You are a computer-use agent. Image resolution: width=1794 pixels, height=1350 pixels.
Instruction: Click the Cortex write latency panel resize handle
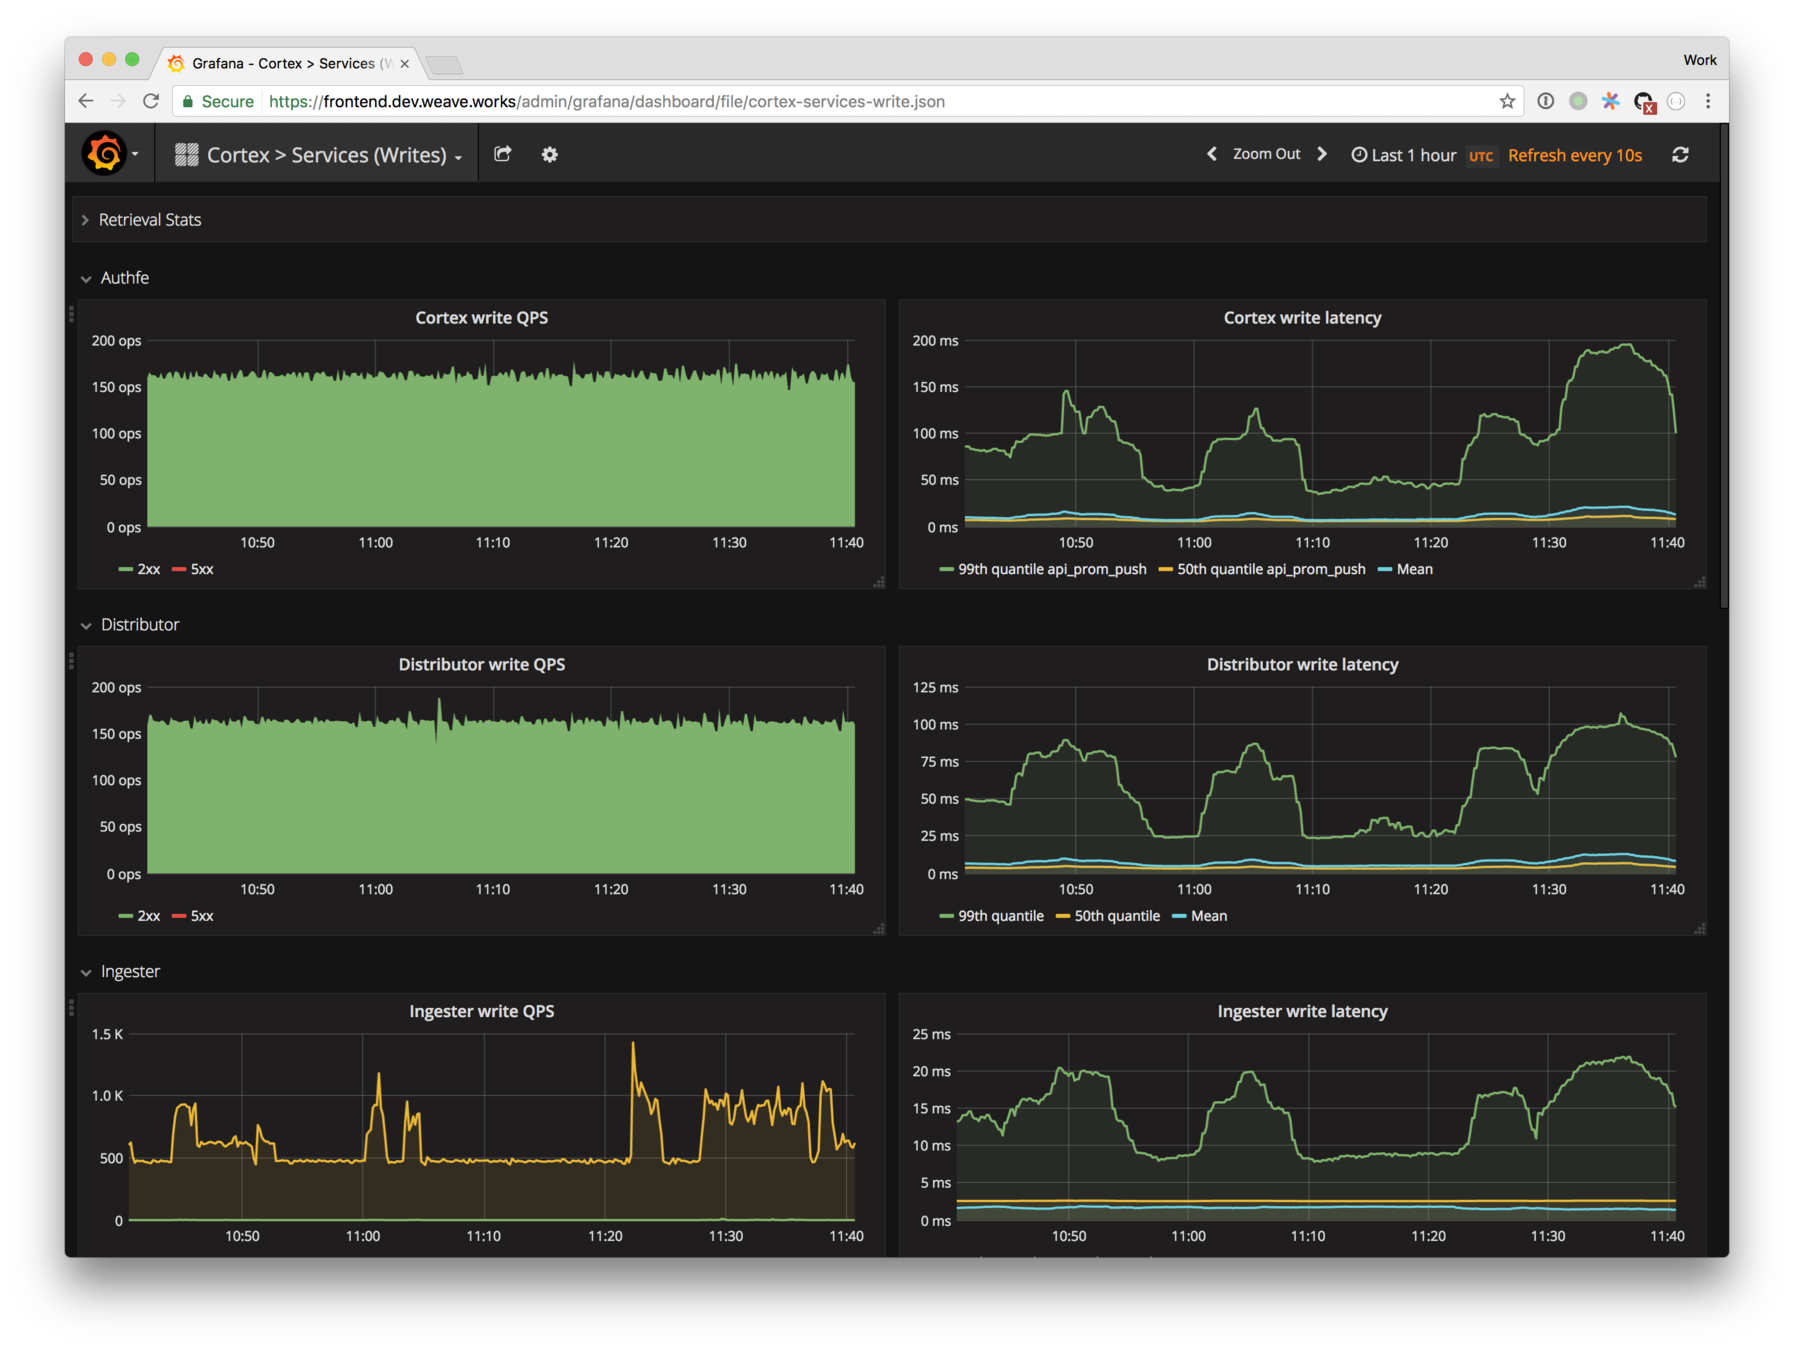point(1700,582)
